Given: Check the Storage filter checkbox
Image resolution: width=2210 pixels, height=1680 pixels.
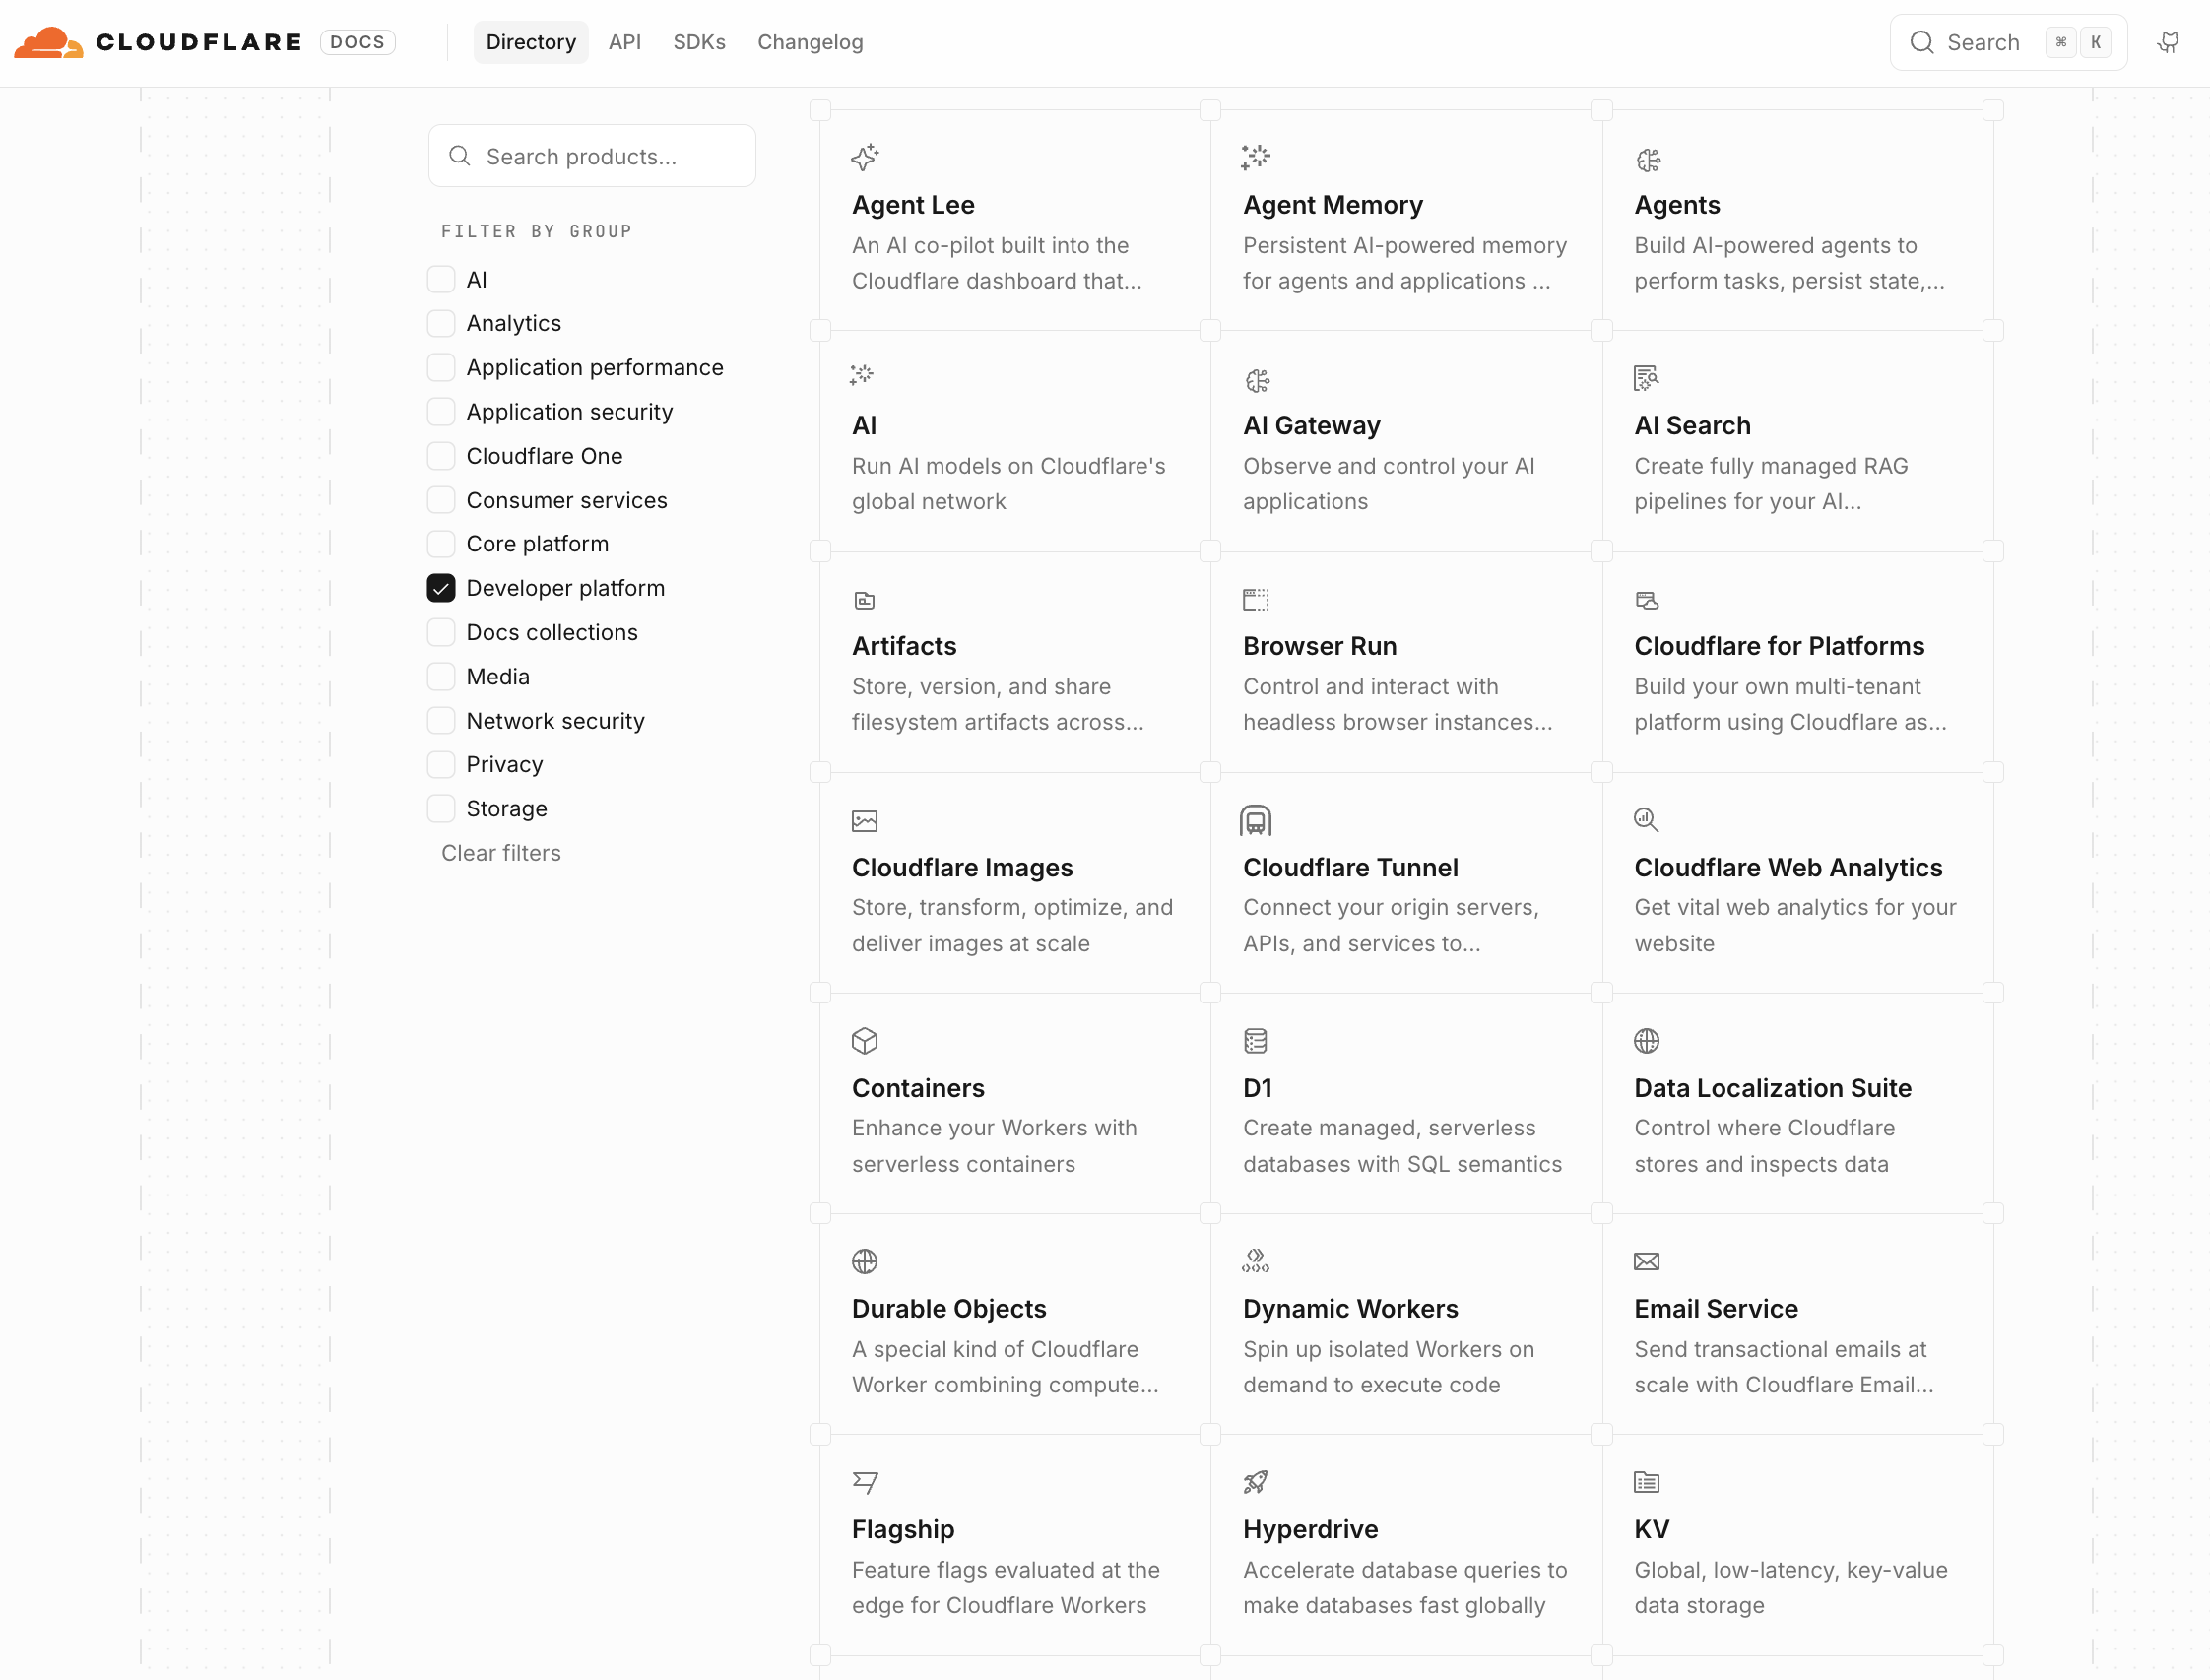Looking at the screenshot, I should click(441, 808).
